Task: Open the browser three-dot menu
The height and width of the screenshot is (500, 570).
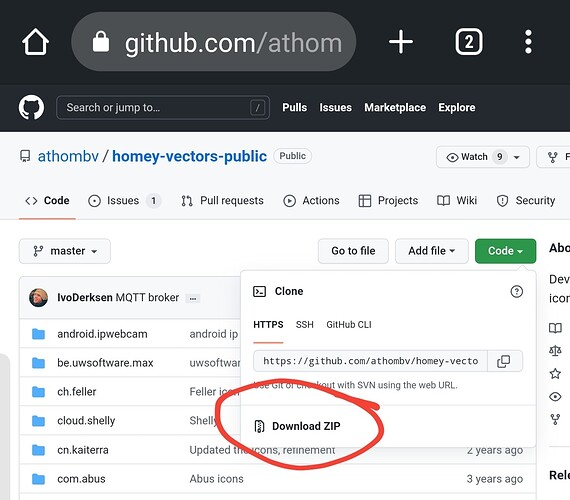Action: click(x=528, y=42)
